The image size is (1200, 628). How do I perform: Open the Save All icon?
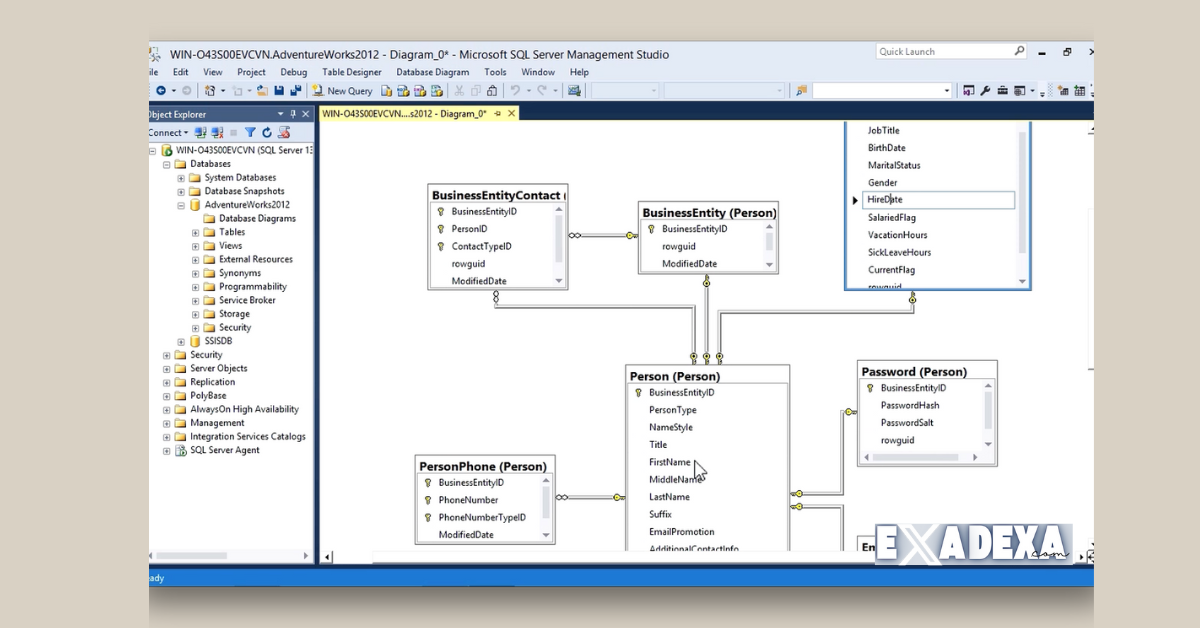tap(294, 91)
